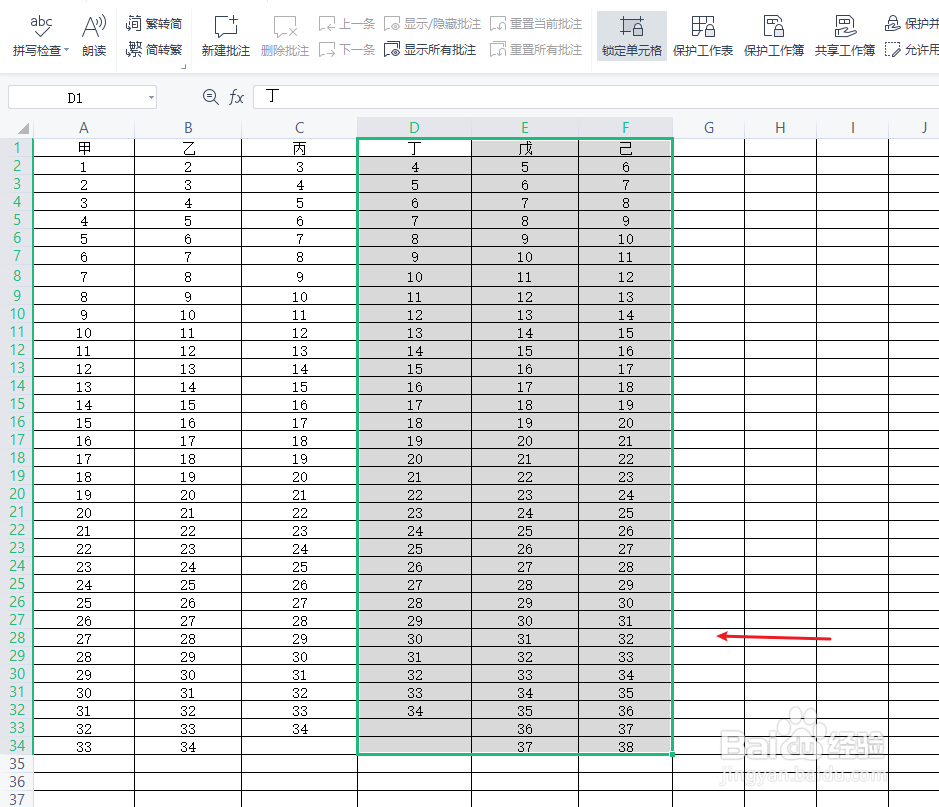
Task: Click 重置所有批注
Action: tap(536, 49)
